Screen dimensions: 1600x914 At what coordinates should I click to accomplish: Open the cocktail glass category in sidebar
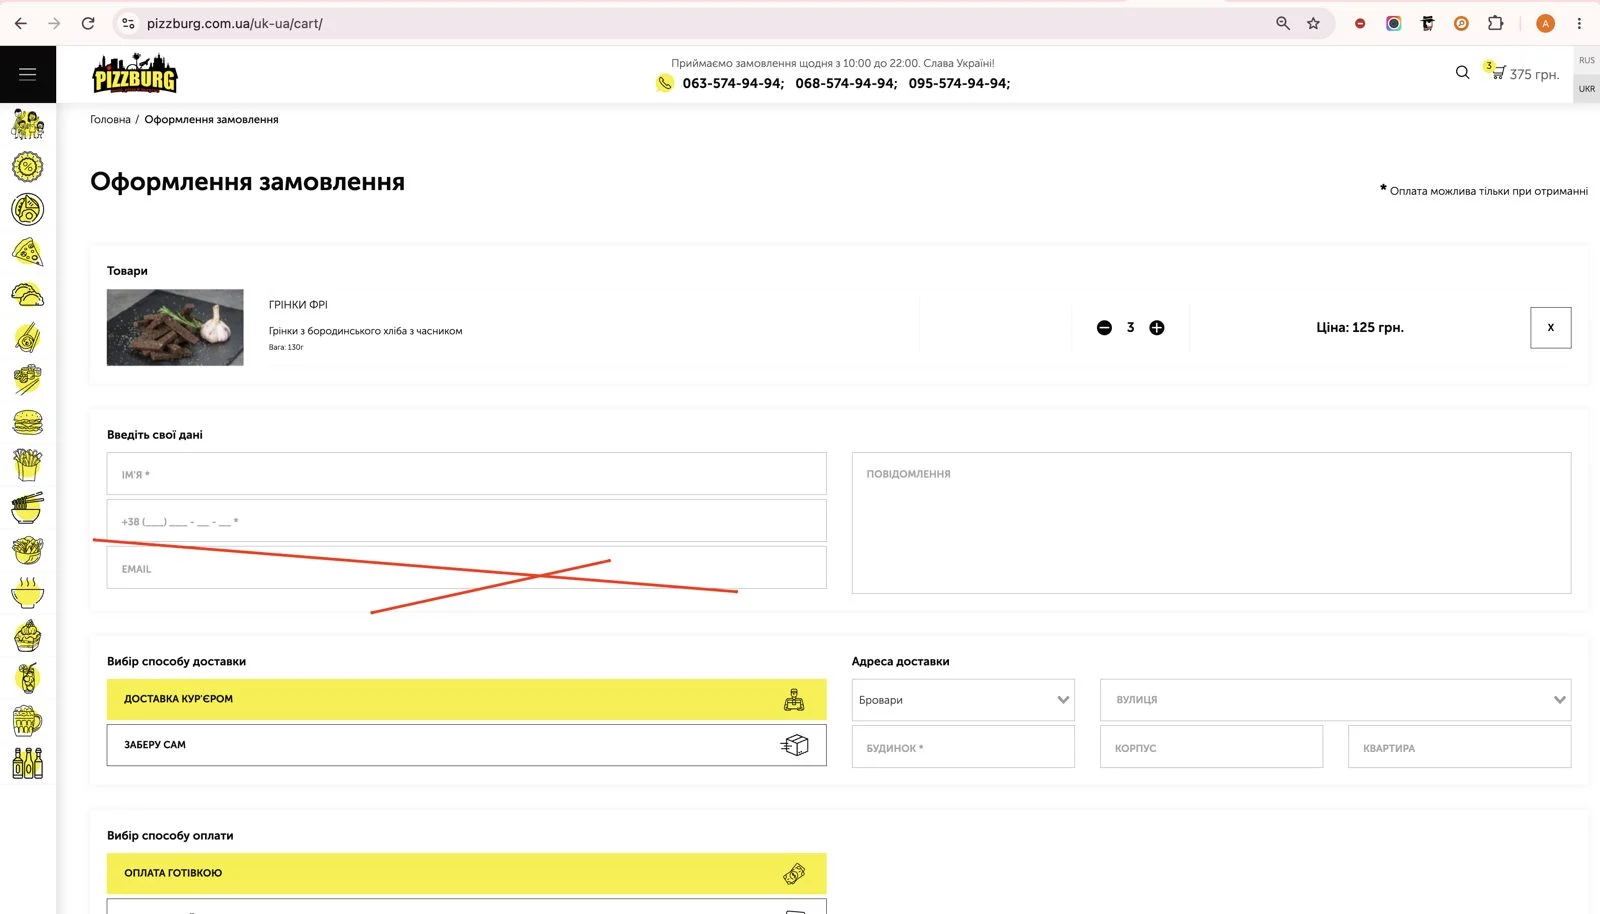pyautogui.click(x=28, y=678)
